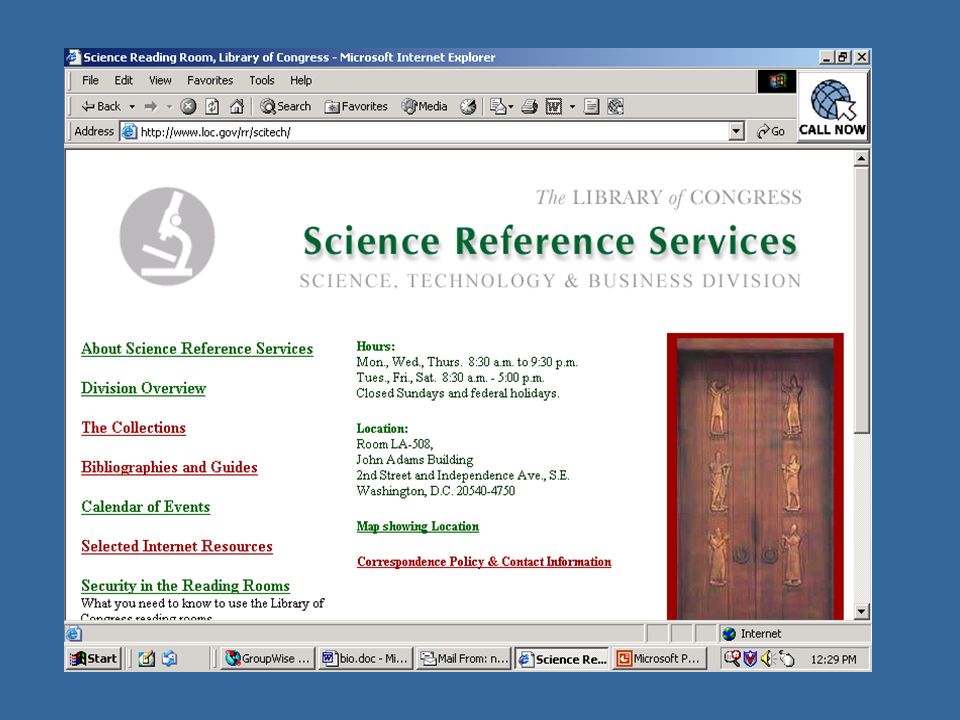Viewport: 960px width, 720px height.
Task: Stop page loading with Stop icon
Action: (x=189, y=107)
